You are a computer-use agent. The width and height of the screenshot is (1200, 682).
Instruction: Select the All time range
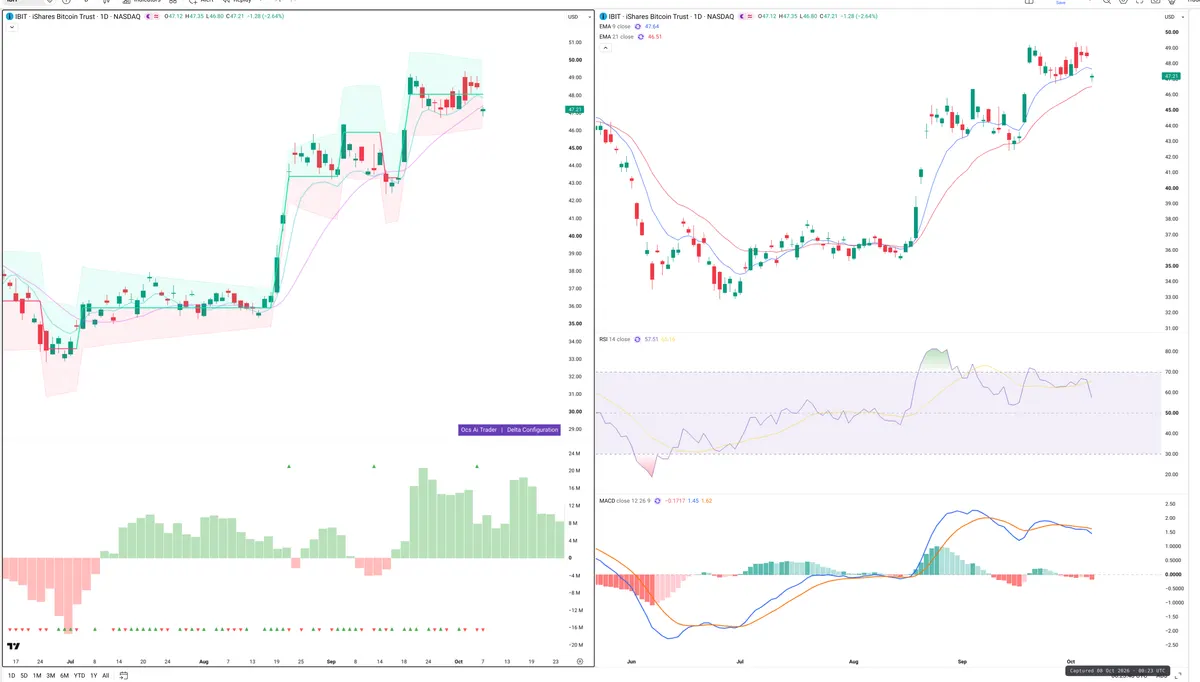pos(106,675)
